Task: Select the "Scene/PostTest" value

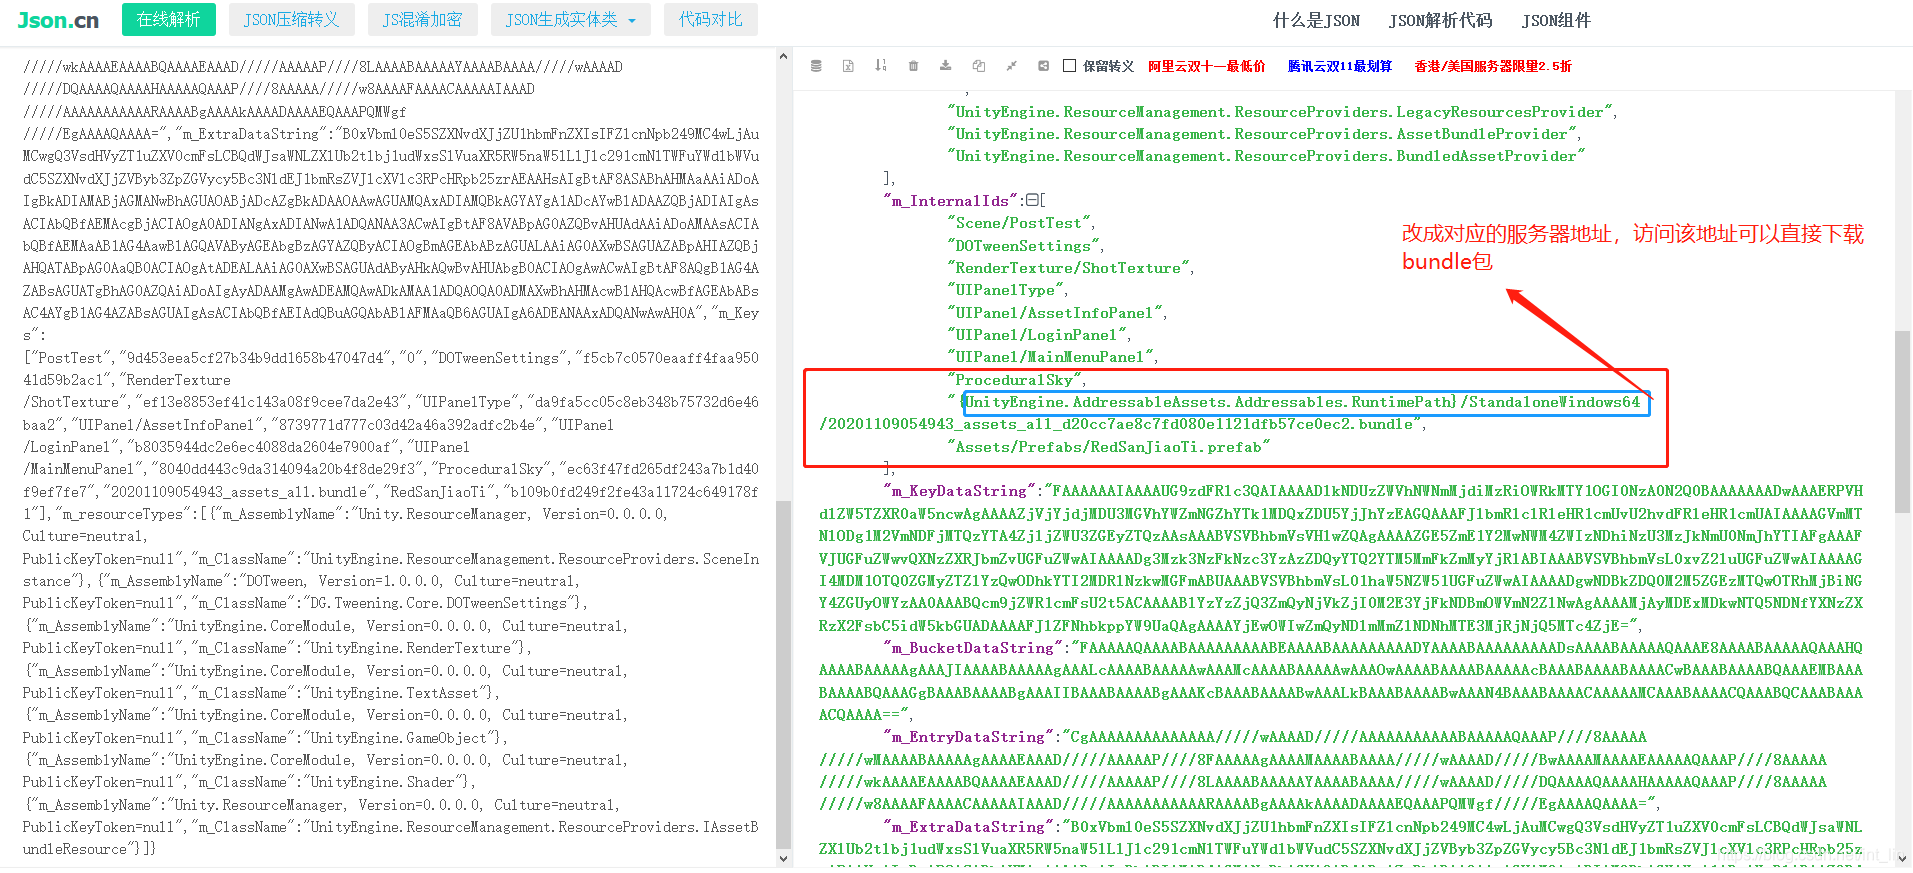Action: (x=1020, y=223)
